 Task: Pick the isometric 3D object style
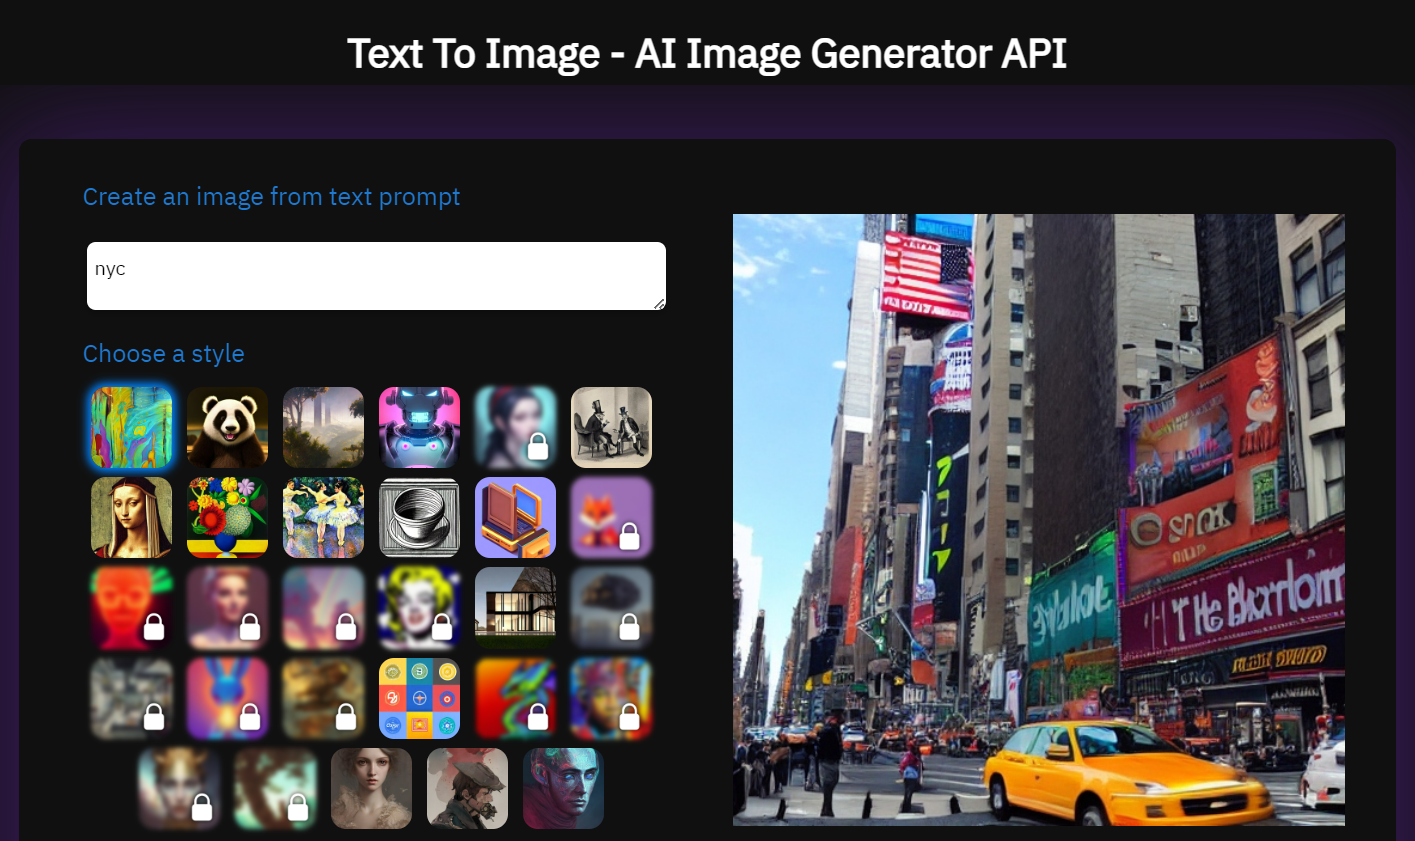[515, 518]
